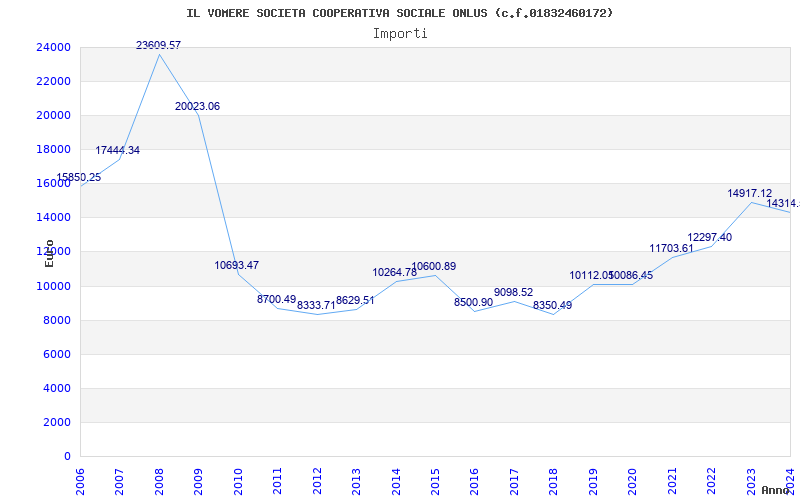This screenshot has width=800, height=500.
Task: Click the 15850.25 data label
Action: 79,178
